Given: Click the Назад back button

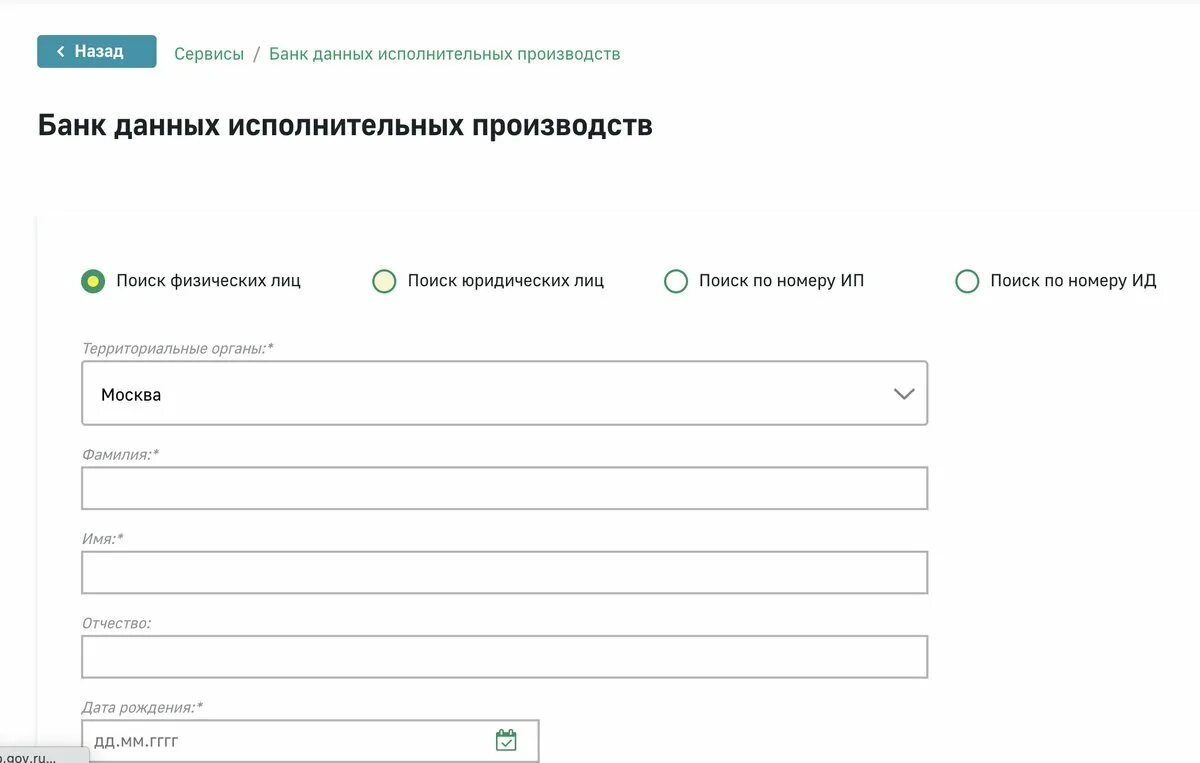Looking at the screenshot, I should [97, 51].
